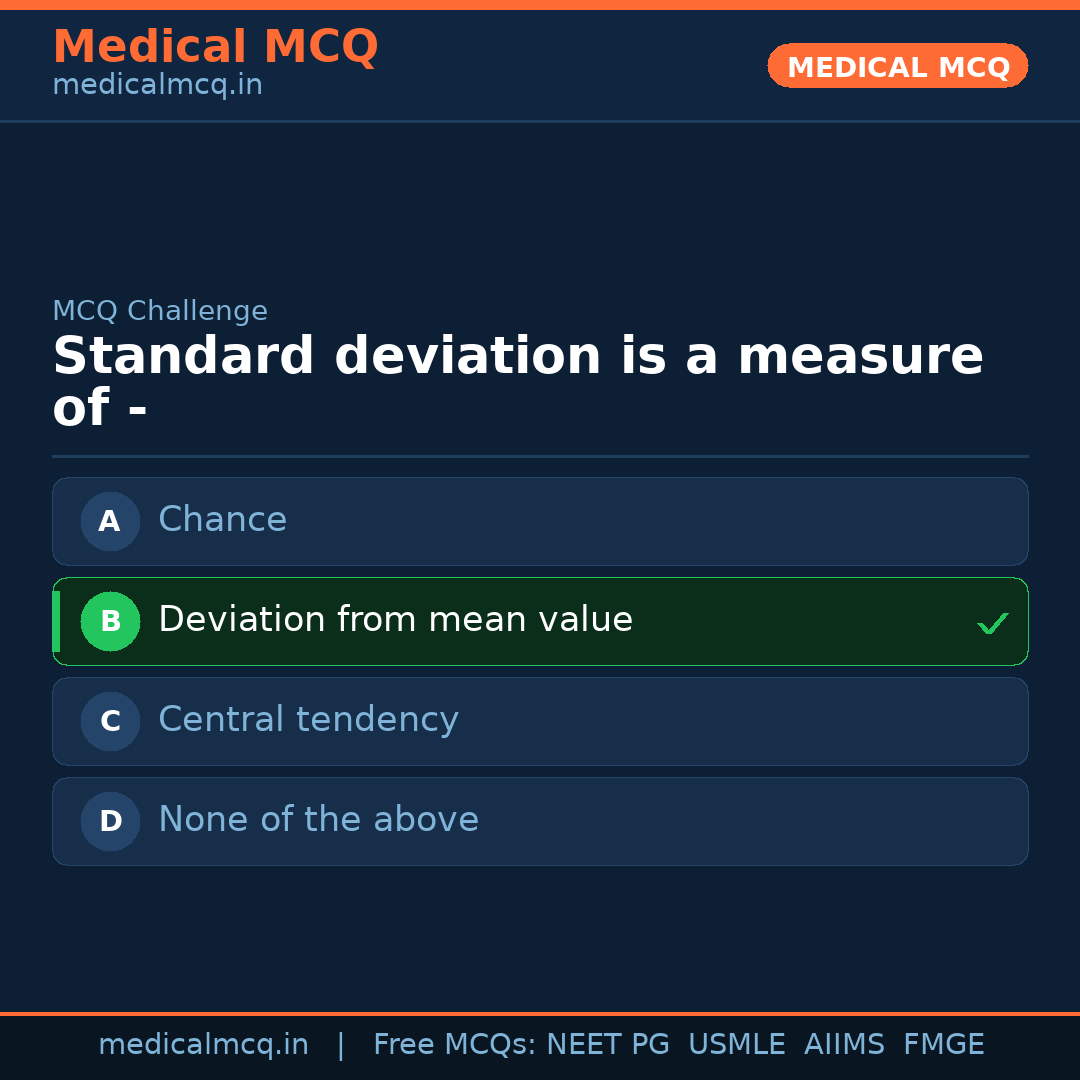Viewport: 1080px width, 1080px height.
Task: Open the medicalmcq.in link under the logo
Action: (x=156, y=84)
